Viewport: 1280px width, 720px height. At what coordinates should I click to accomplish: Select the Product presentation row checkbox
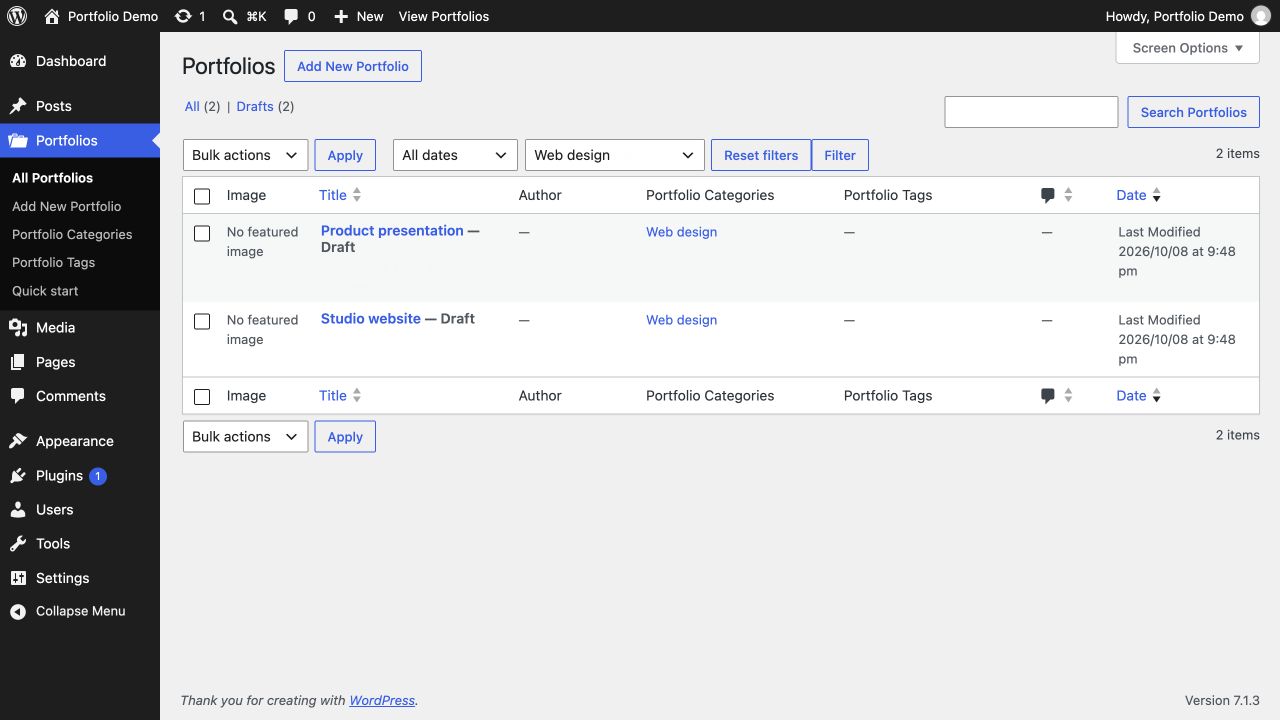pos(202,233)
